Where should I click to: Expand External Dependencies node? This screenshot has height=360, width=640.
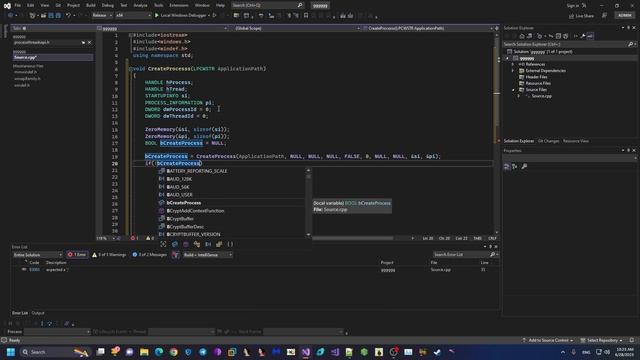(513, 71)
